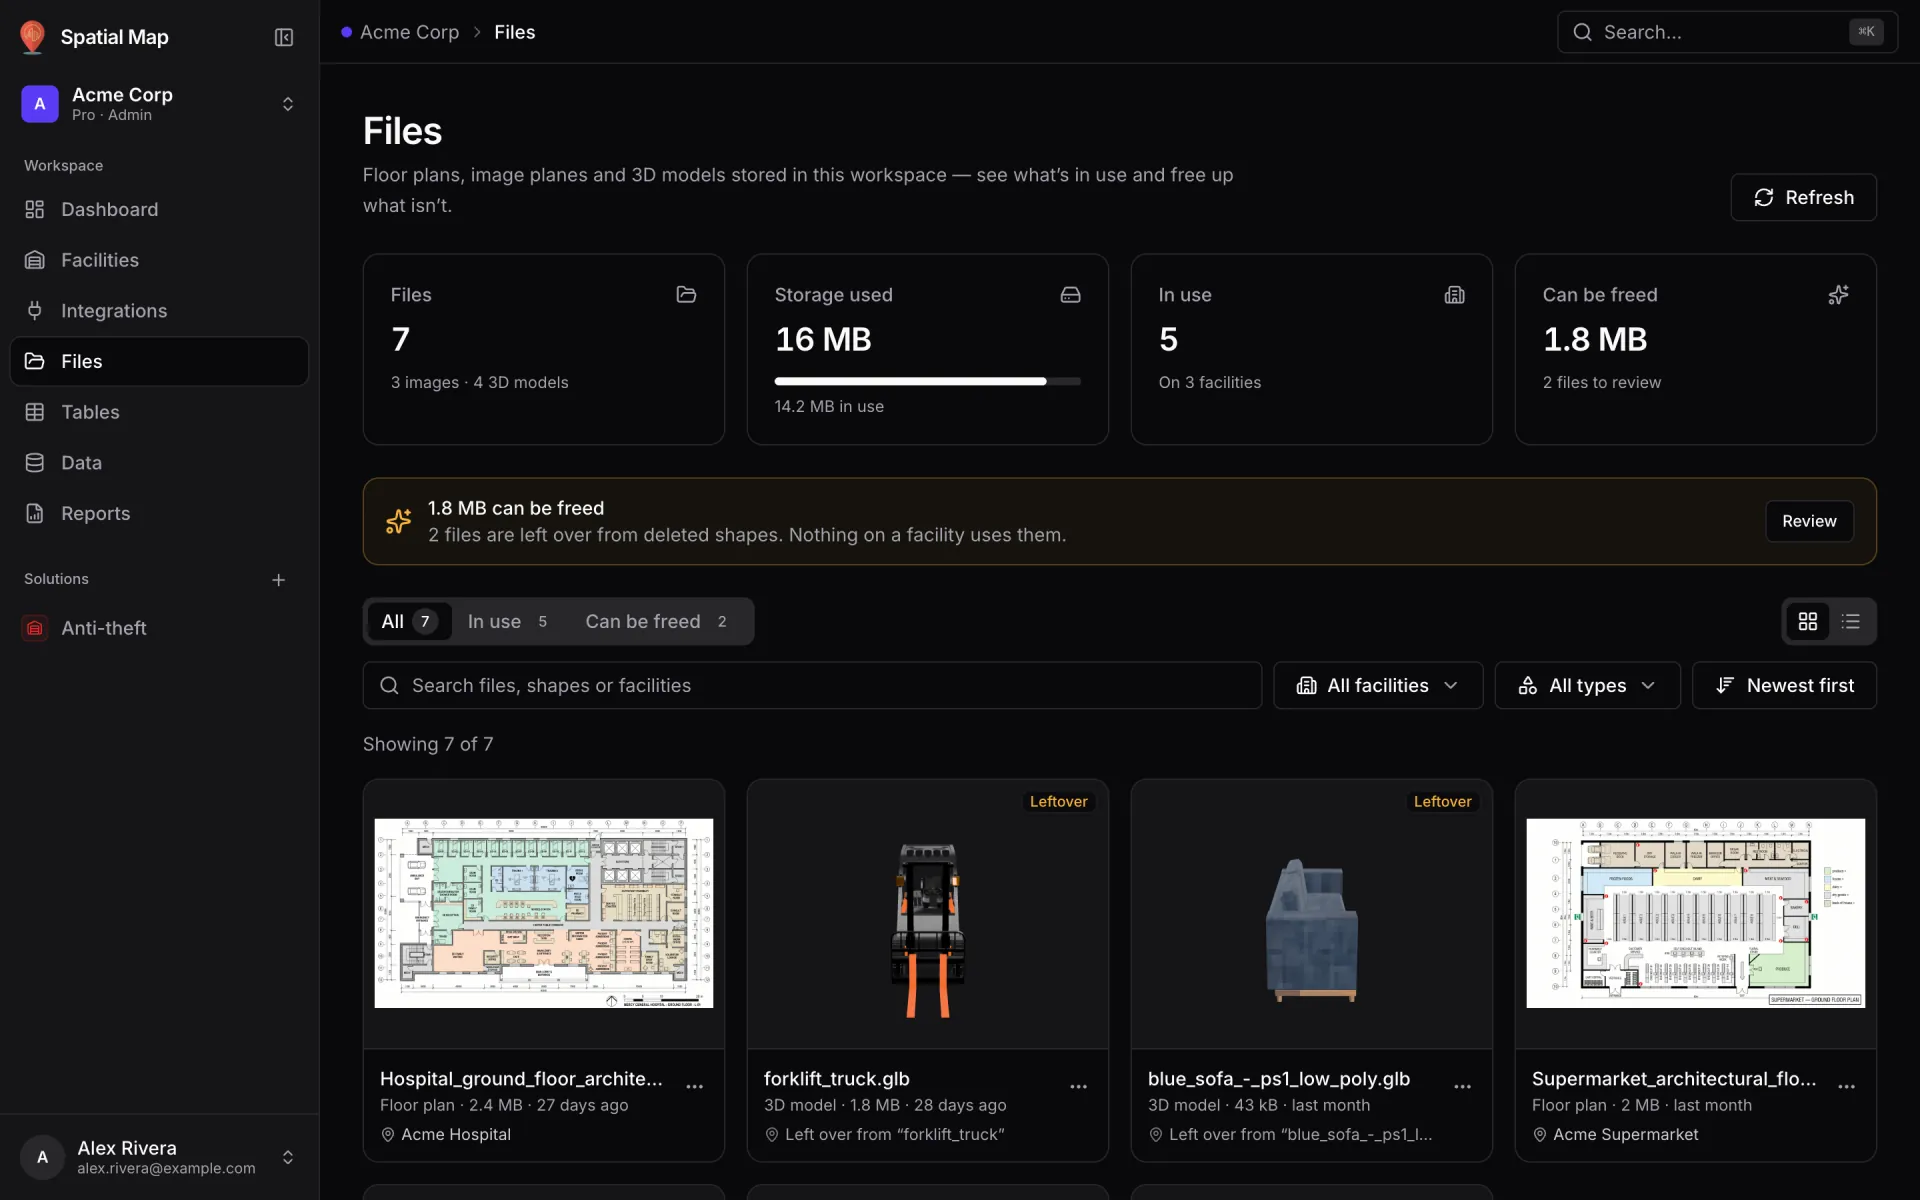Open Dashboard from the sidebar
The height and width of the screenshot is (1200, 1920).
[159, 209]
